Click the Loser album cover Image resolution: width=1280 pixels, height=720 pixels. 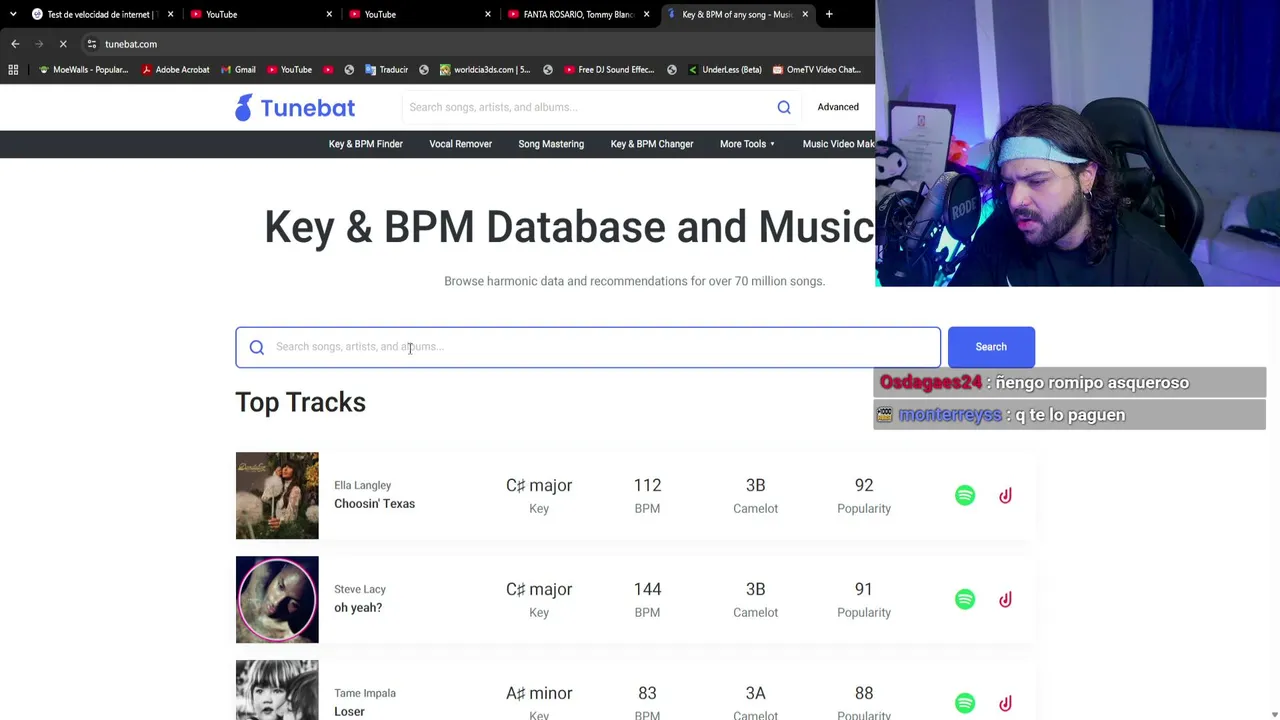[277, 690]
